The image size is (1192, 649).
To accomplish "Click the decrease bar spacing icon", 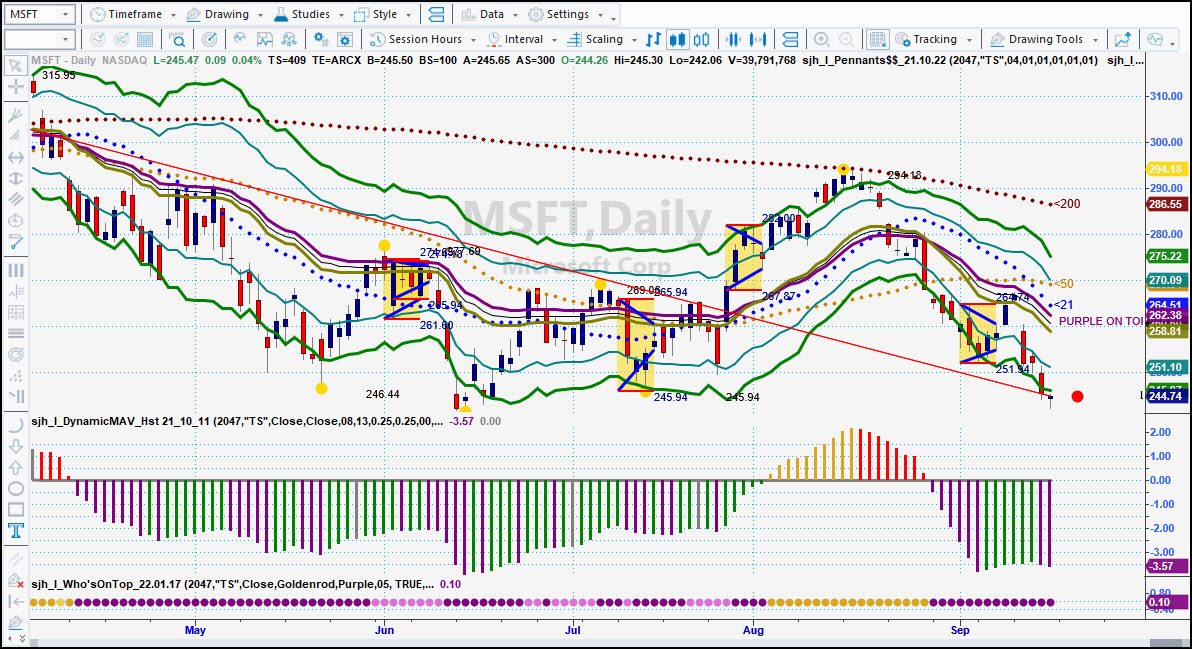I will 734,40.
